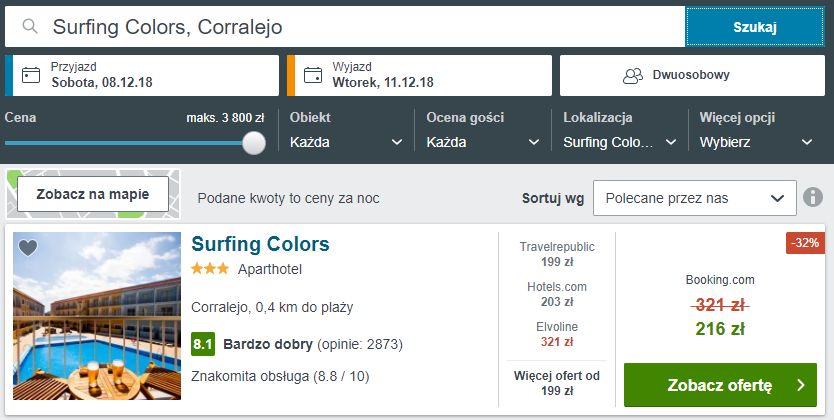Viewport: 834px width, 420px height.
Task: Click the sorting info icon
Action: (813, 197)
